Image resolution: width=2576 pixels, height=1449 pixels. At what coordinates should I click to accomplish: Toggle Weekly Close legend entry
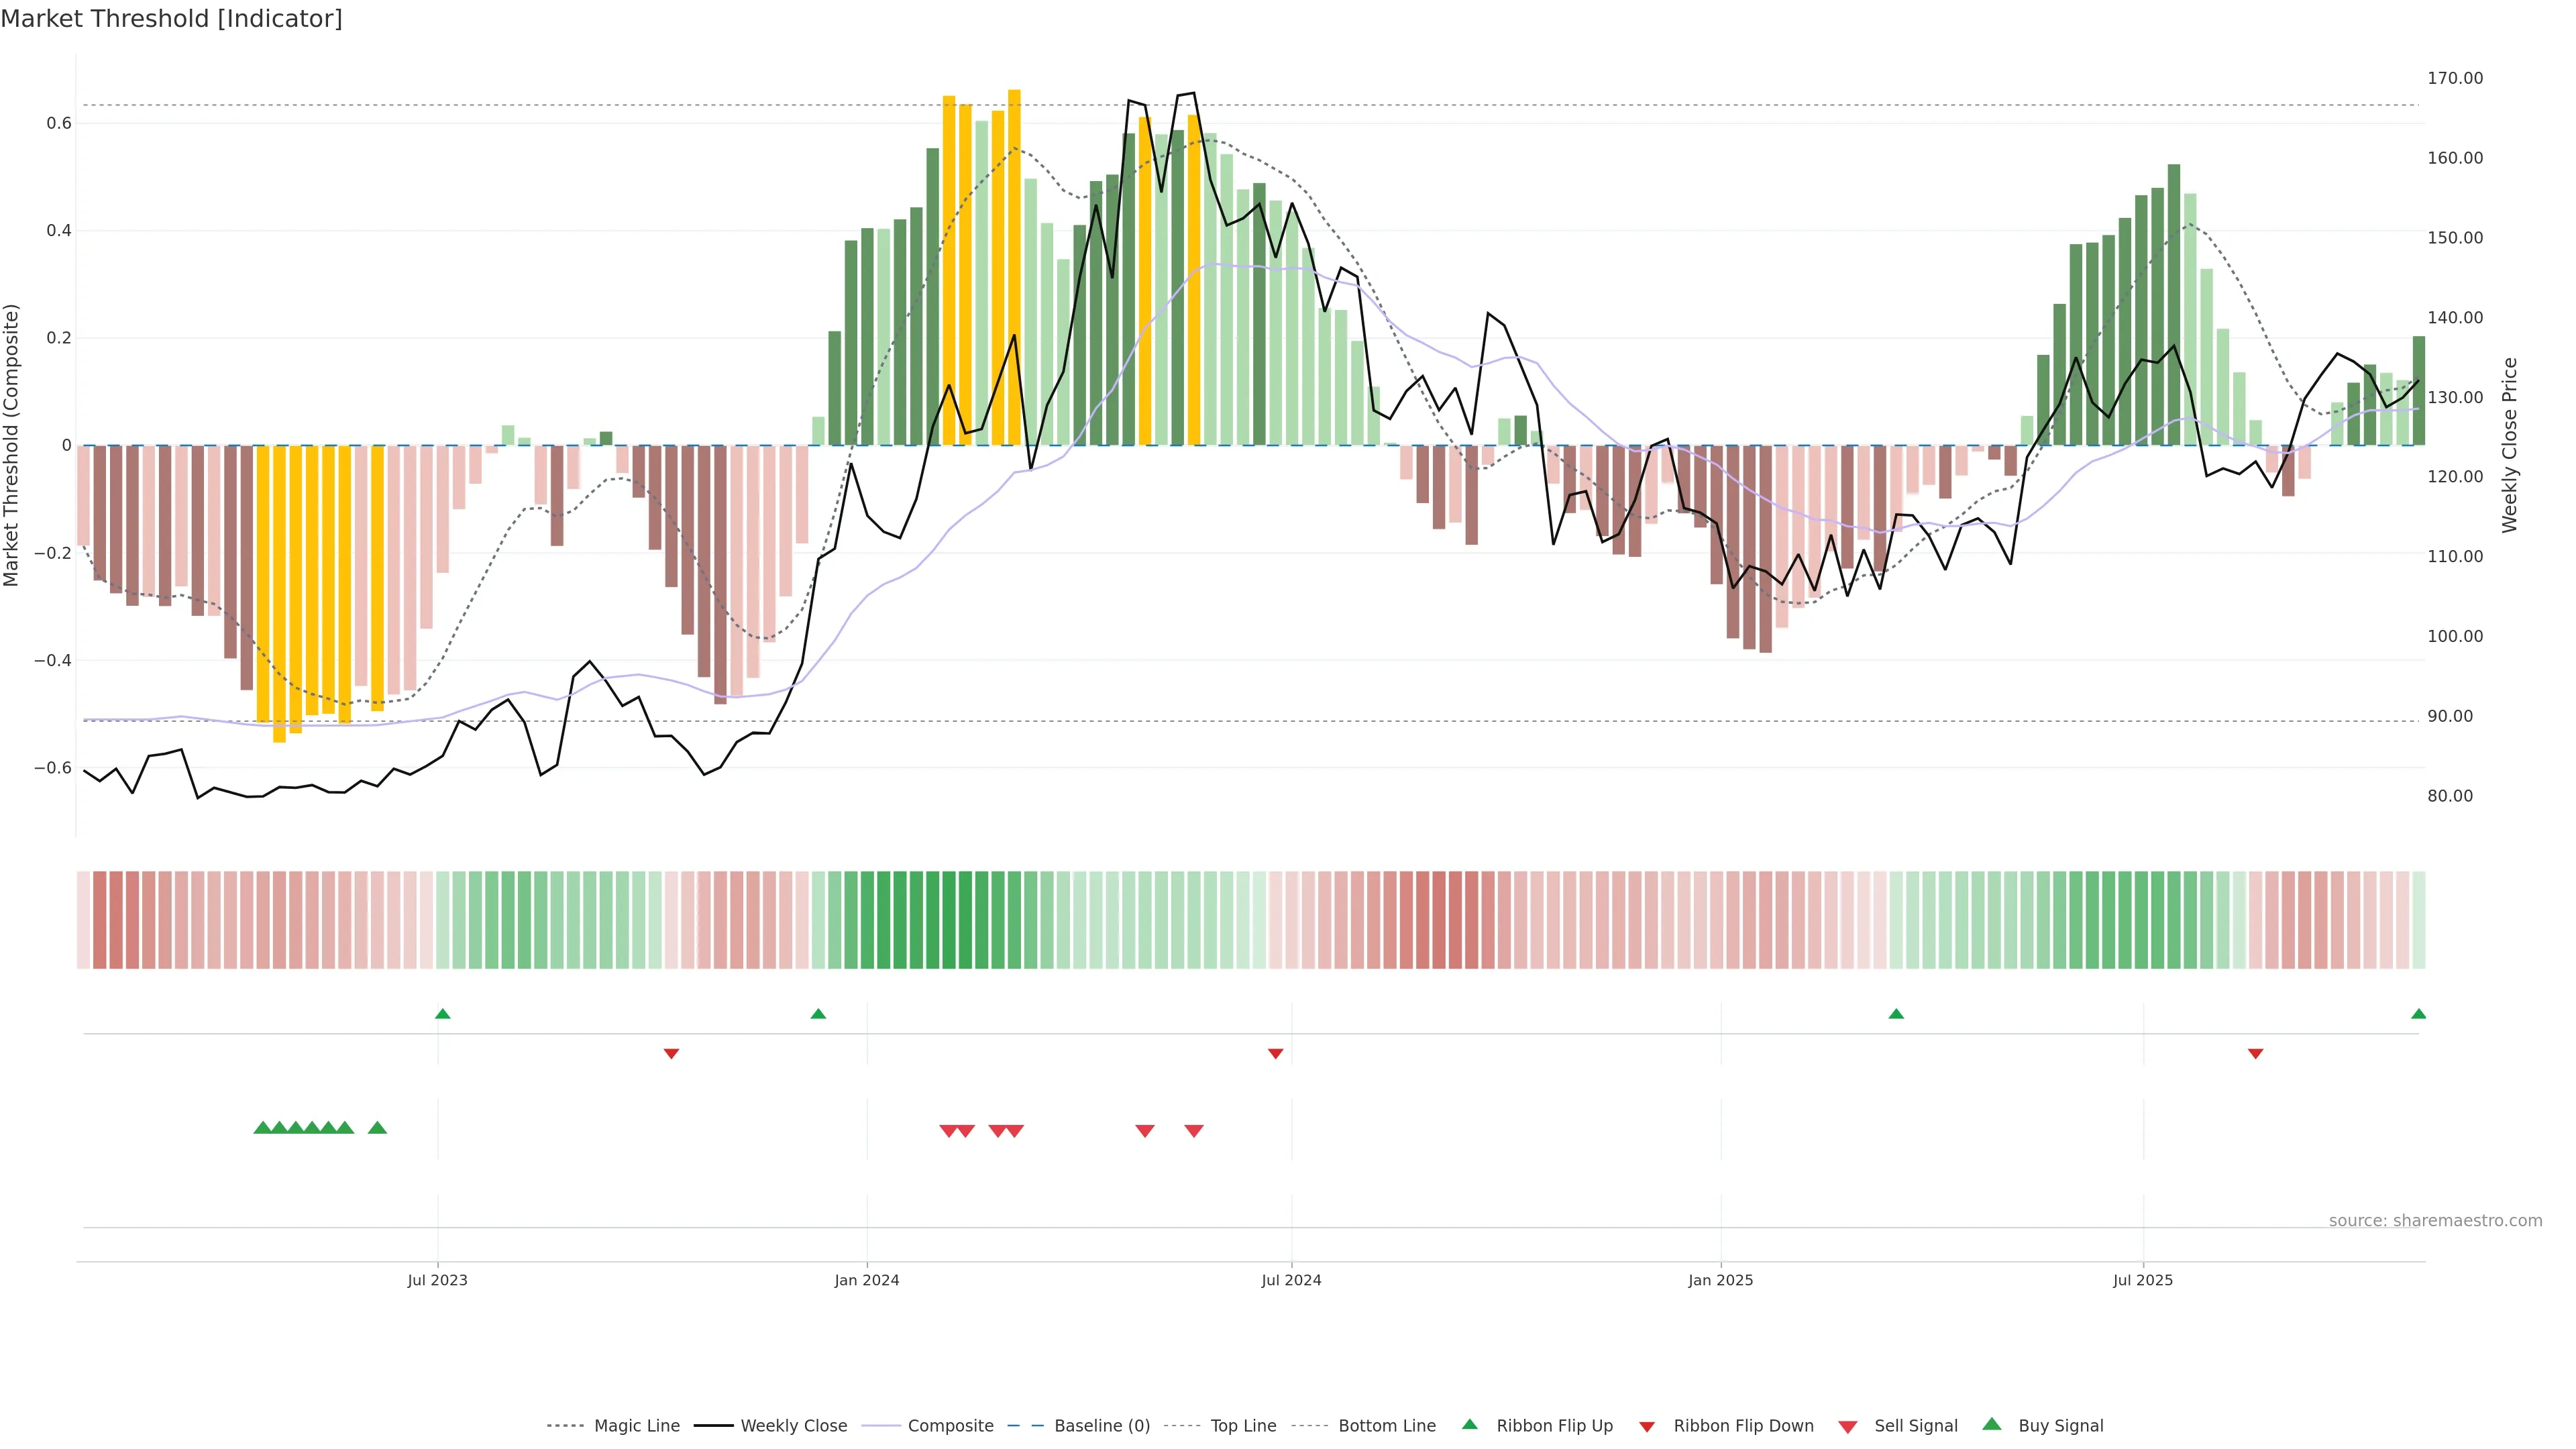[793, 1426]
